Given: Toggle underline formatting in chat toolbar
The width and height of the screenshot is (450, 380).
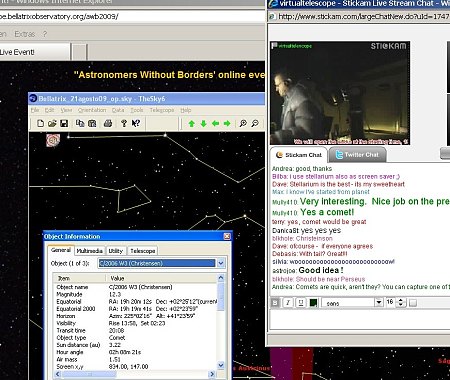Looking at the screenshot, I should (x=301, y=303).
